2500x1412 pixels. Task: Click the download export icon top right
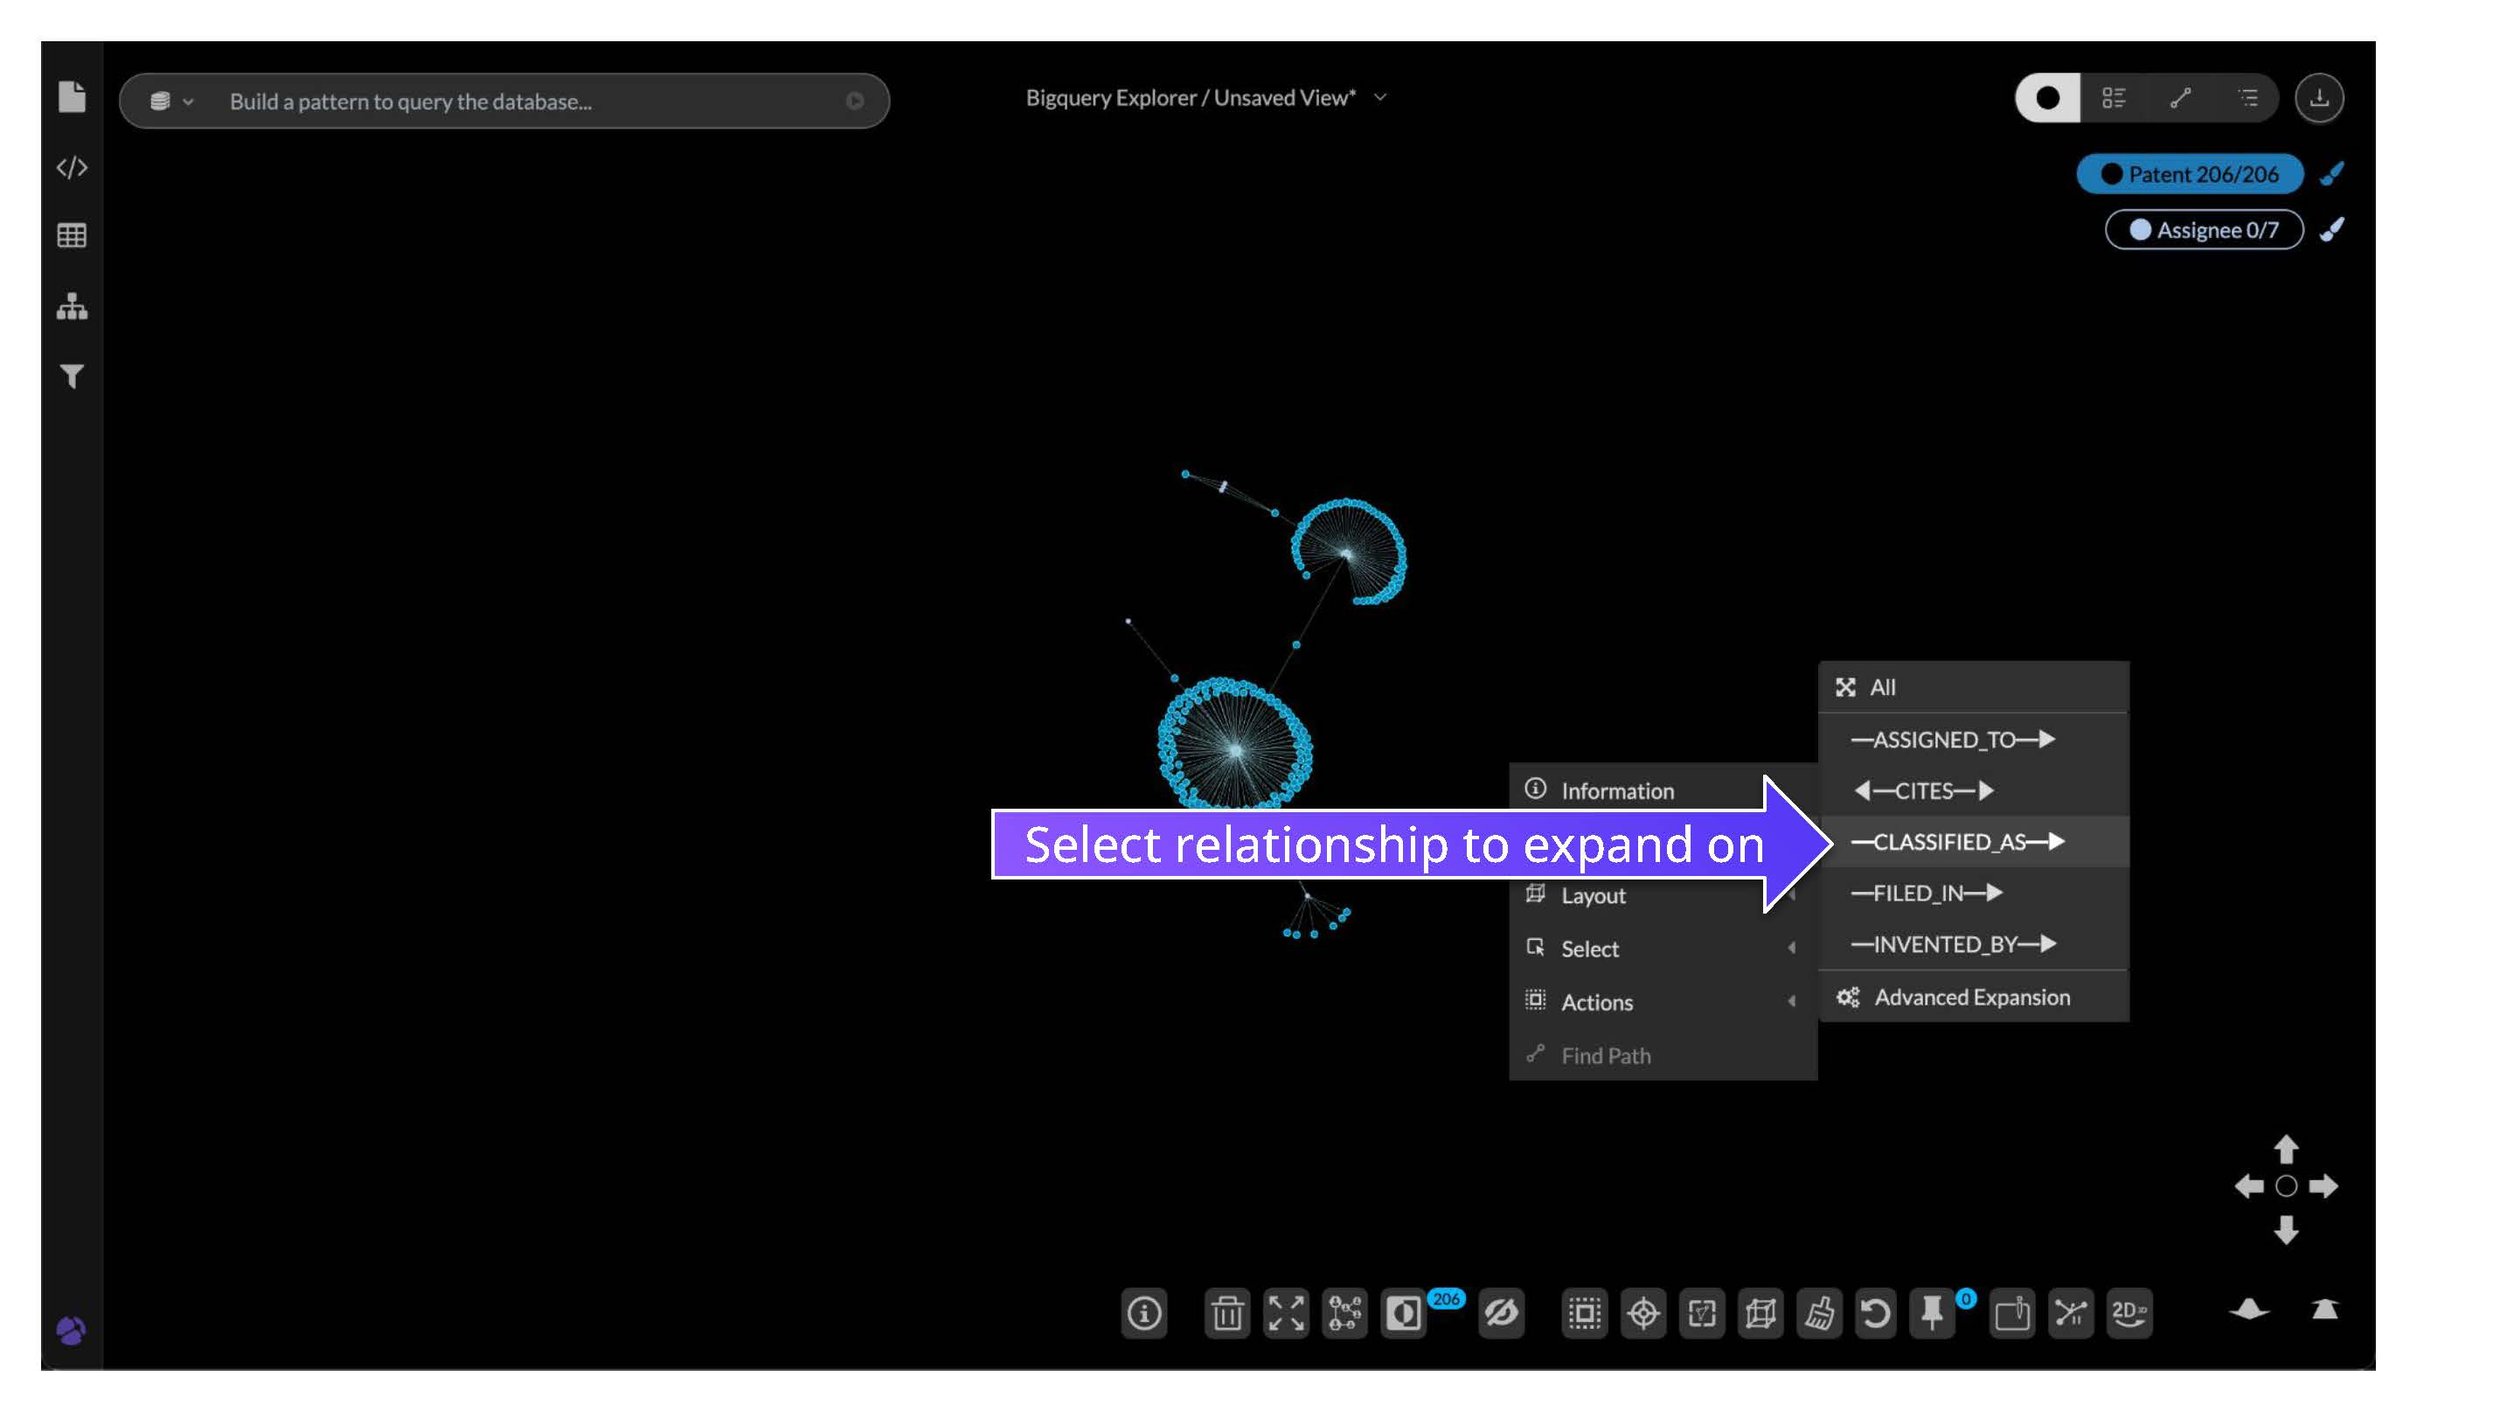pyautogui.click(x=2318, y=98)
